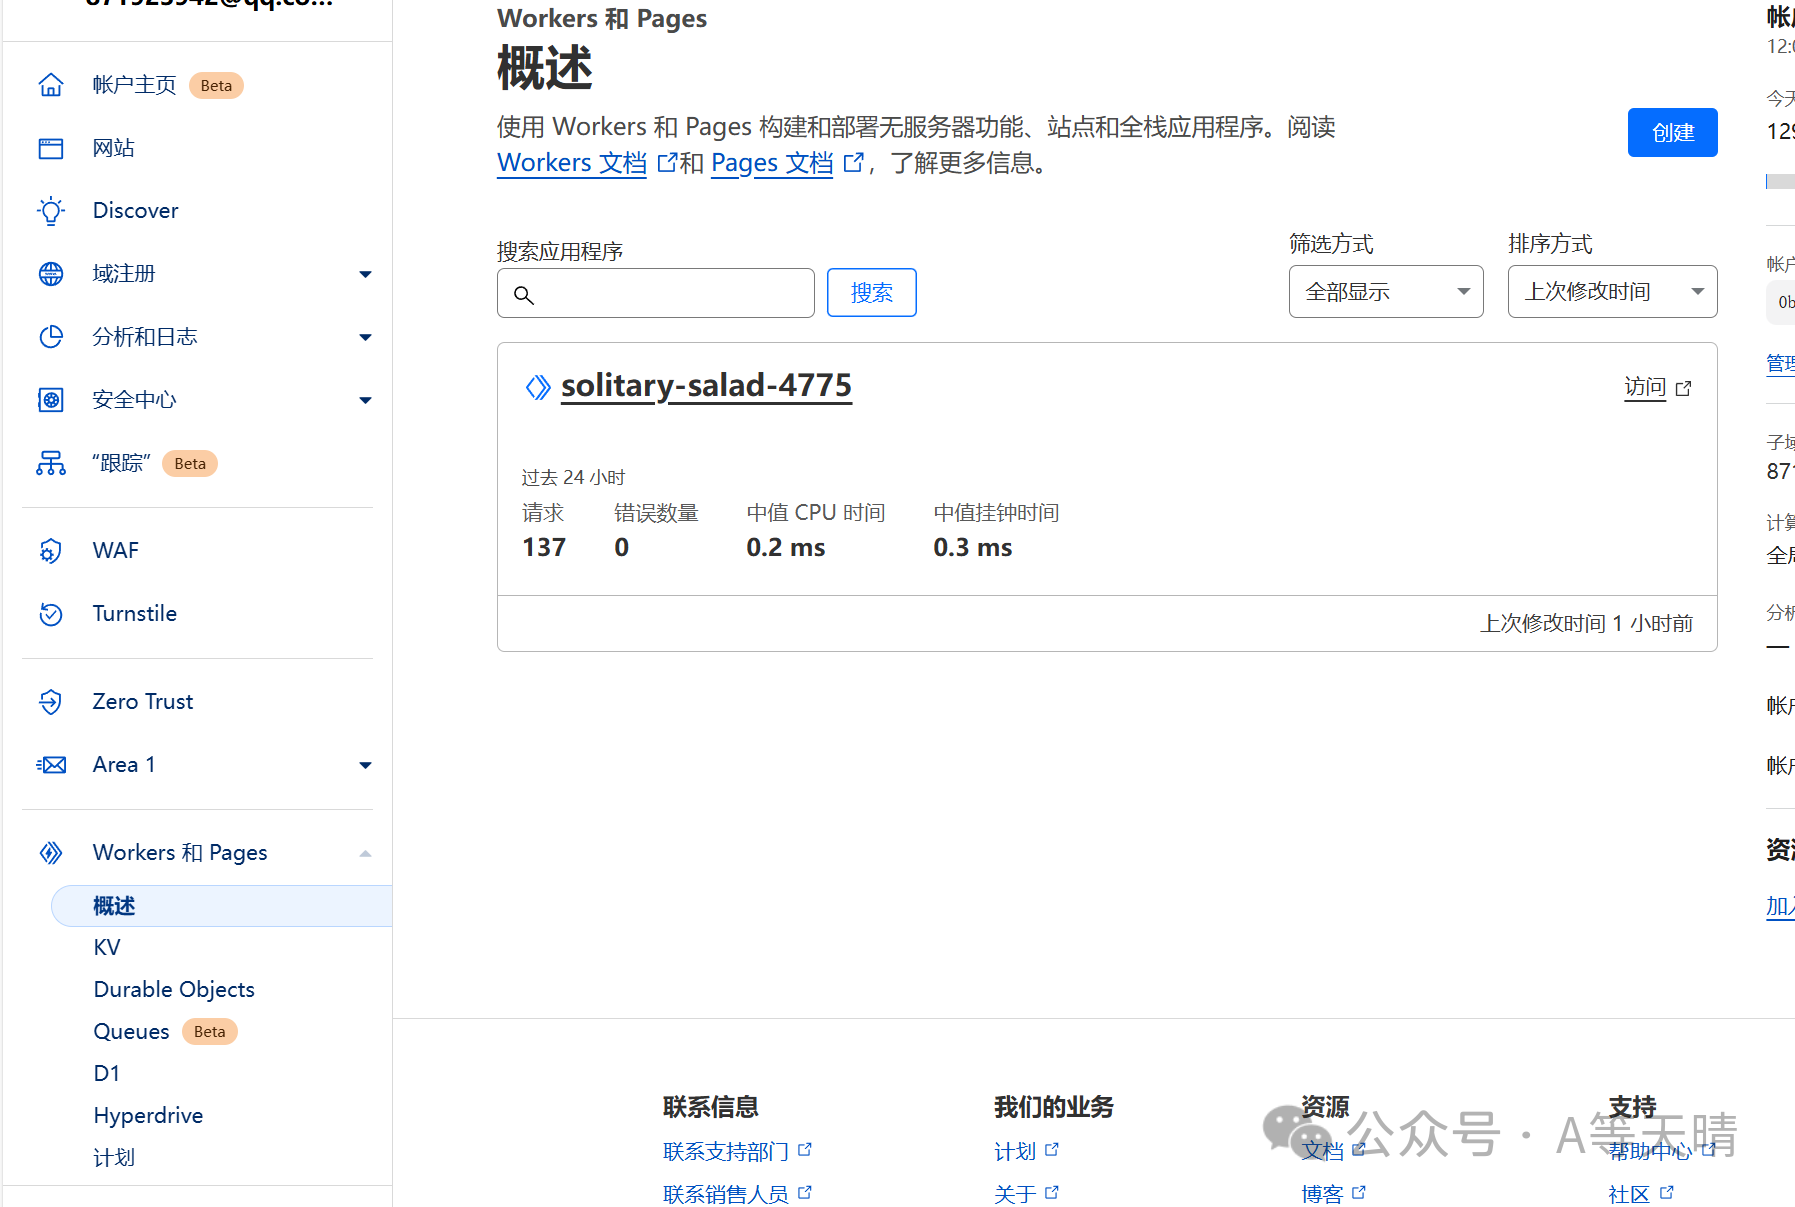Image resolution: width=1795 pixels, height=1207 pixels.
Task: Click the 搜索应用程序 input field
Action: (656, 293)
